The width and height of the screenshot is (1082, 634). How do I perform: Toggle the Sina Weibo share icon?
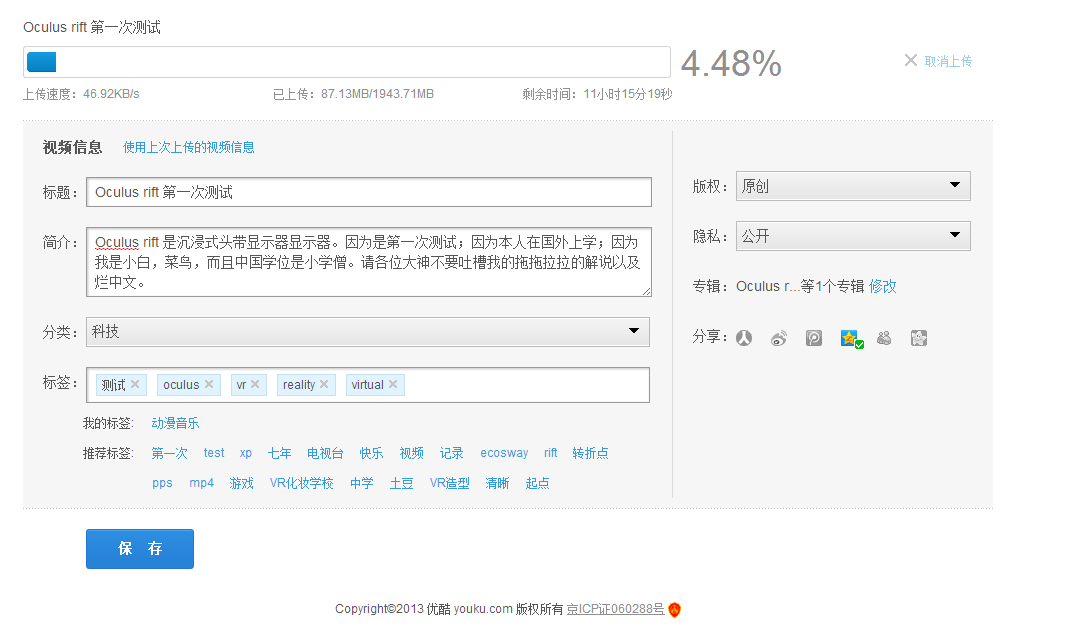[778, 338]
